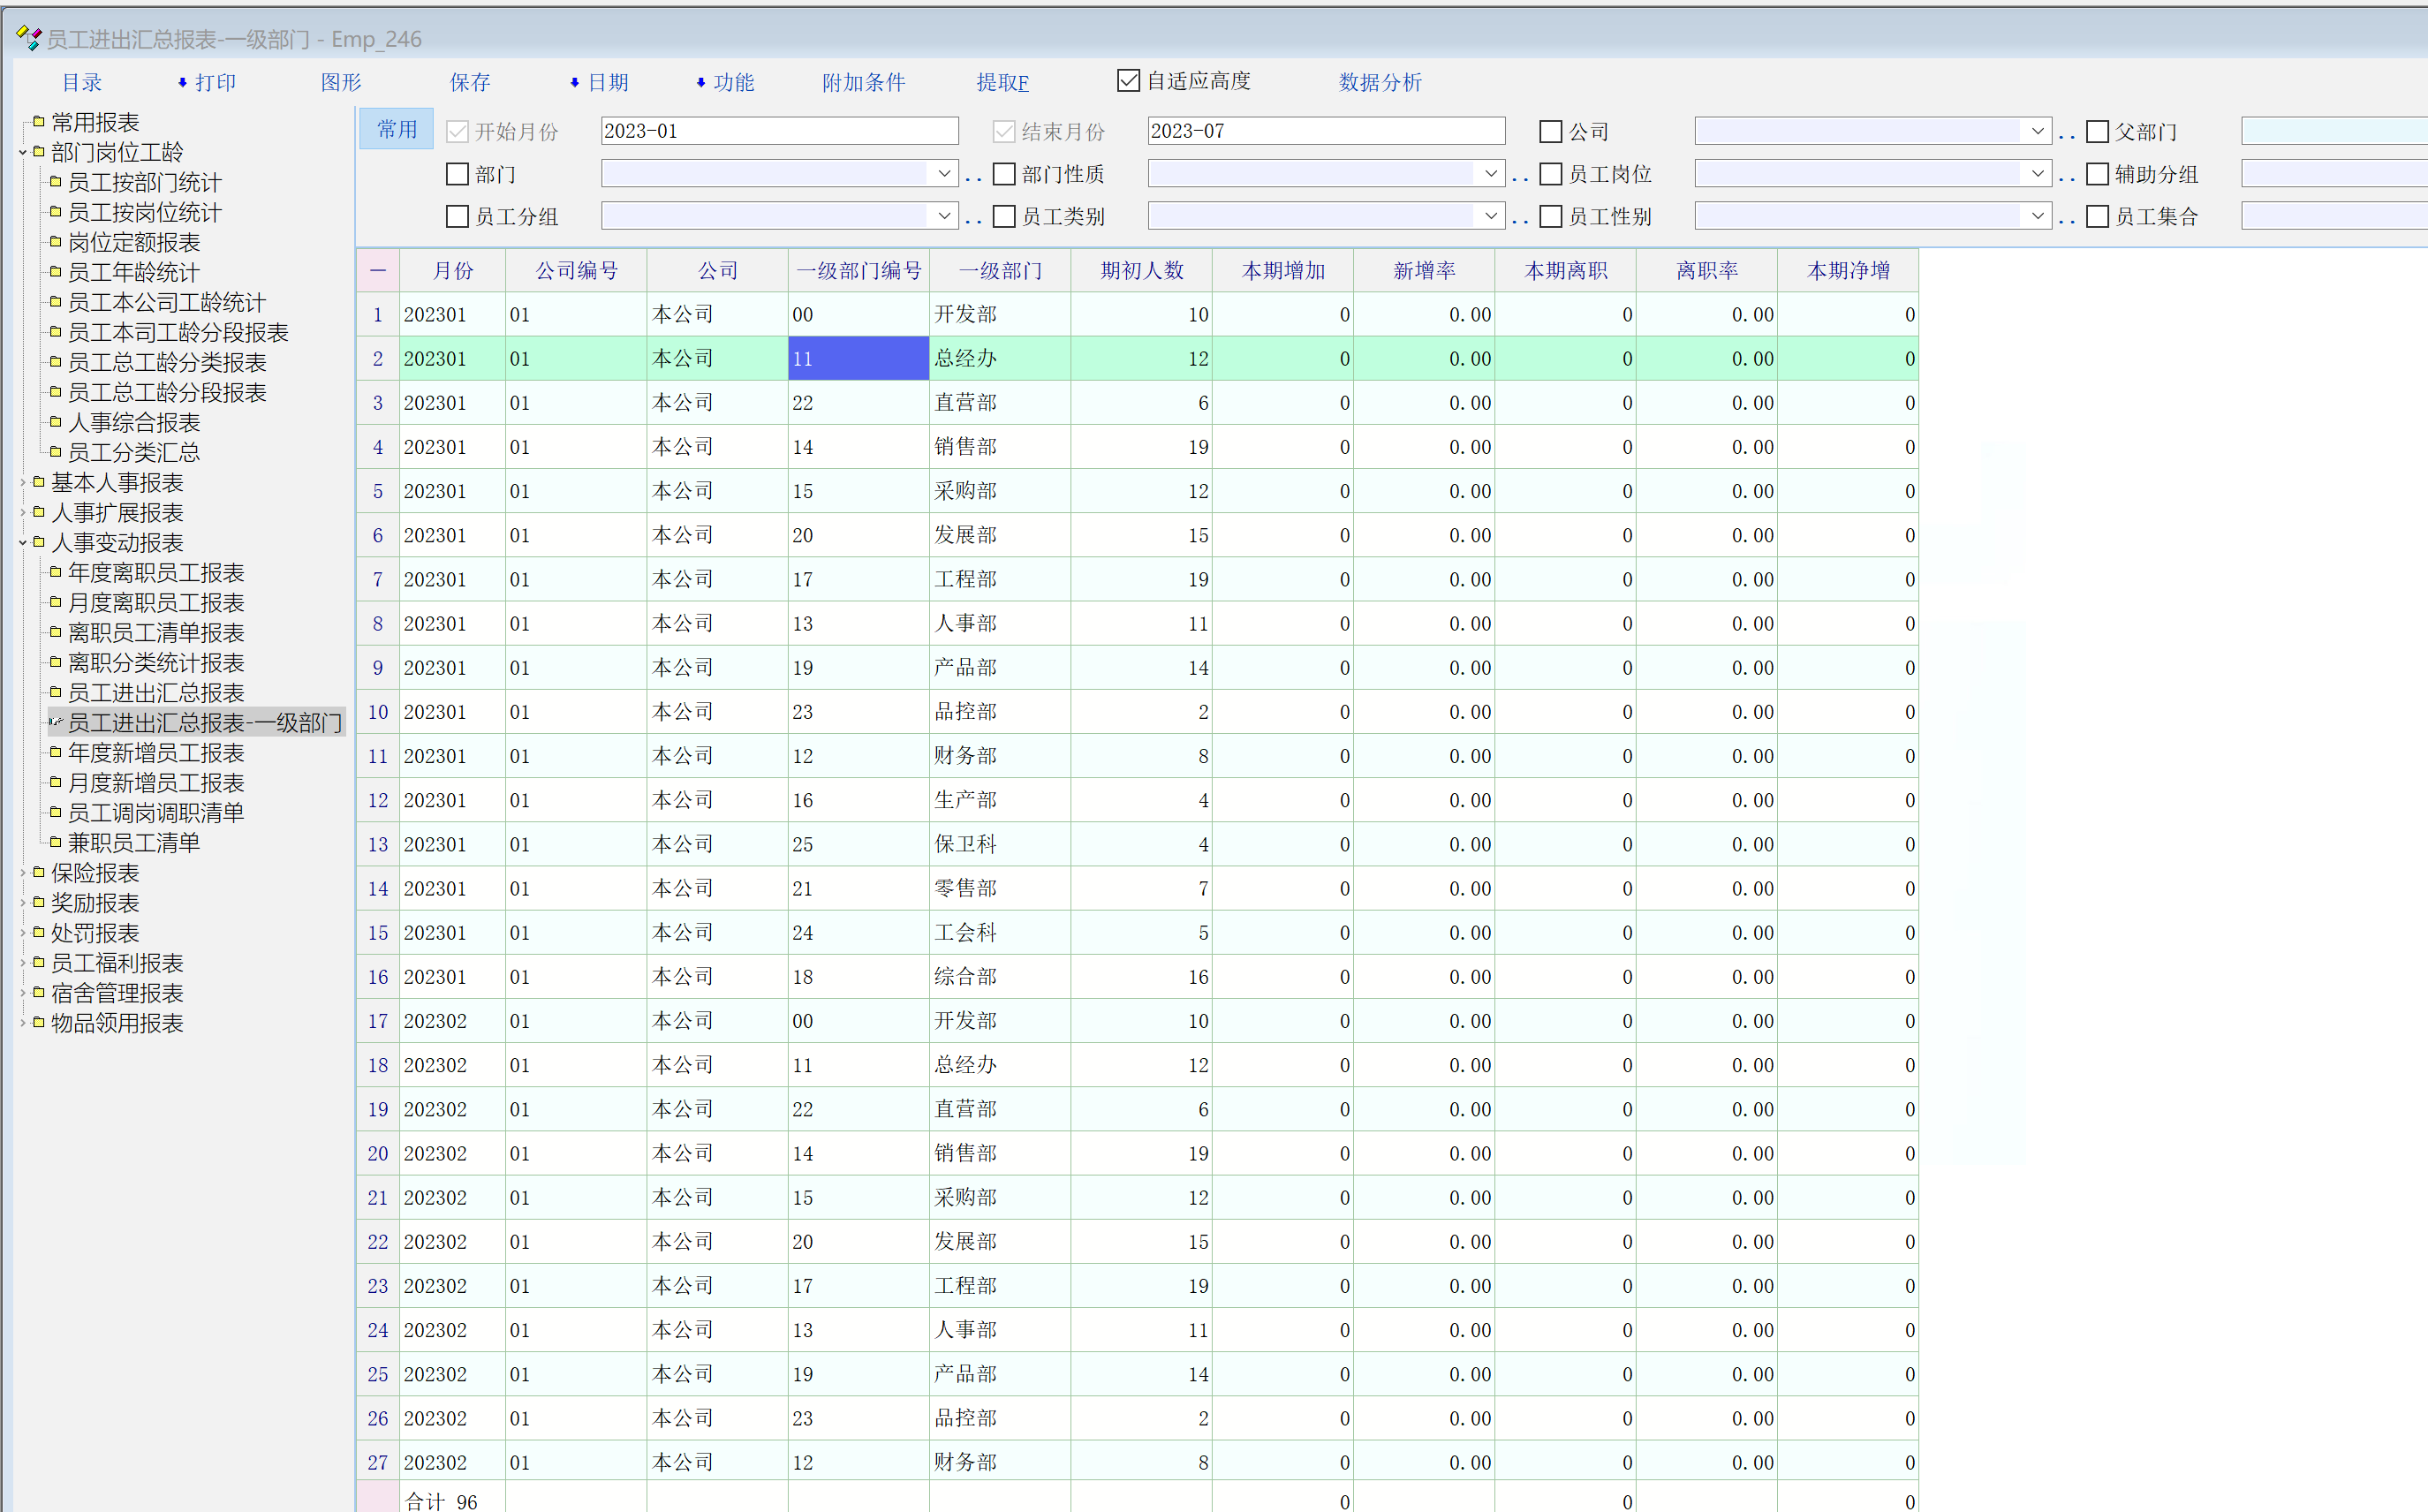This screenshot has height=1512, width=2428.
Task: Select the 常用 tab
Action: click(x=397, y=130)
